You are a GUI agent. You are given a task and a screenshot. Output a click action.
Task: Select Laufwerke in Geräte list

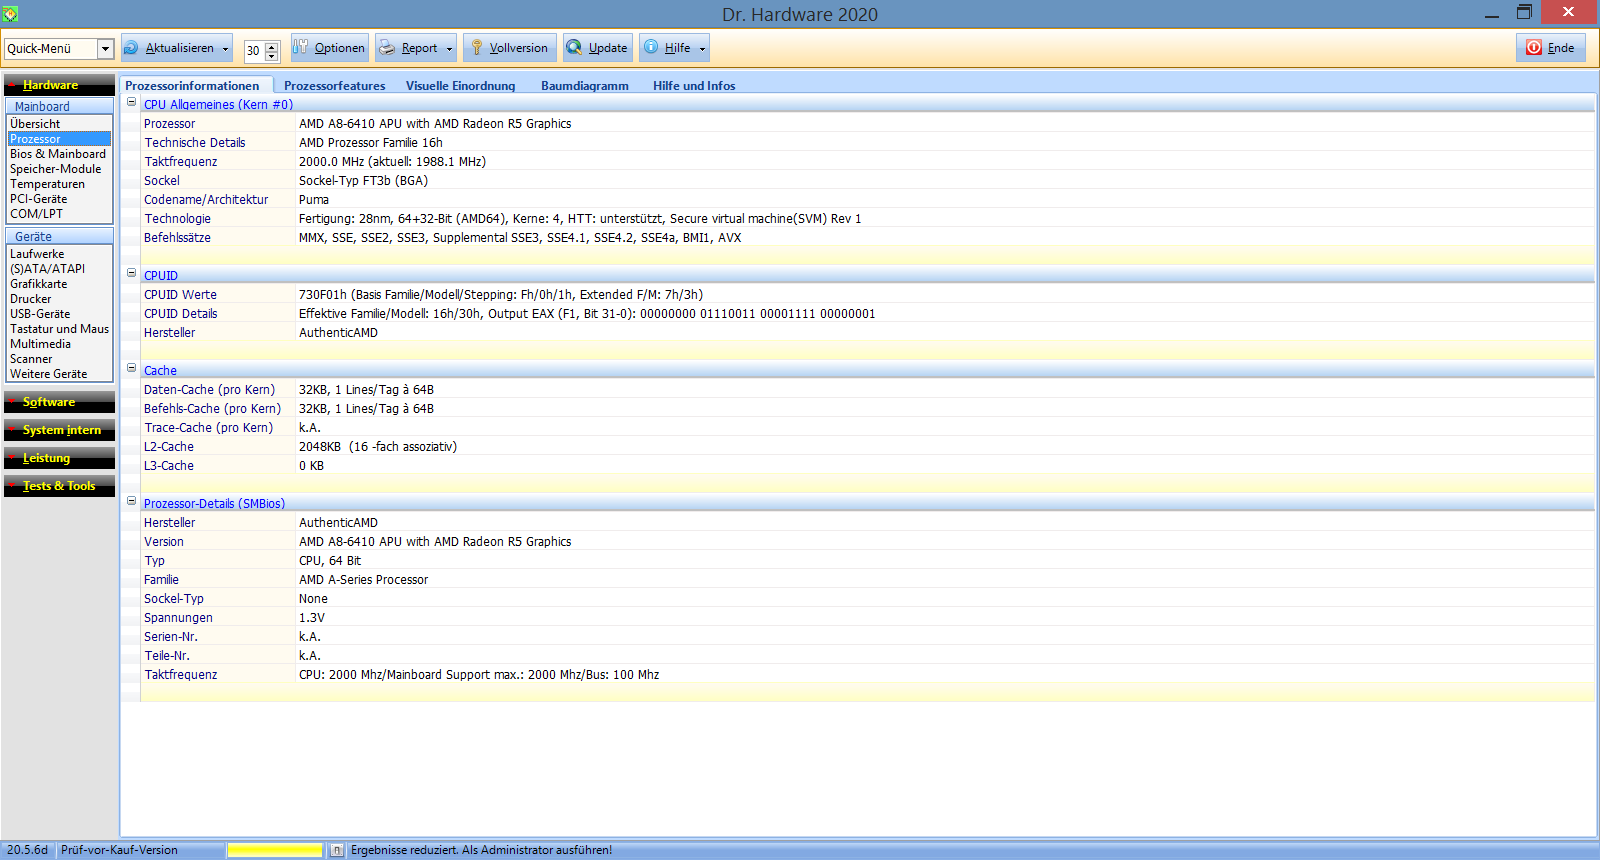click(60, 254)
